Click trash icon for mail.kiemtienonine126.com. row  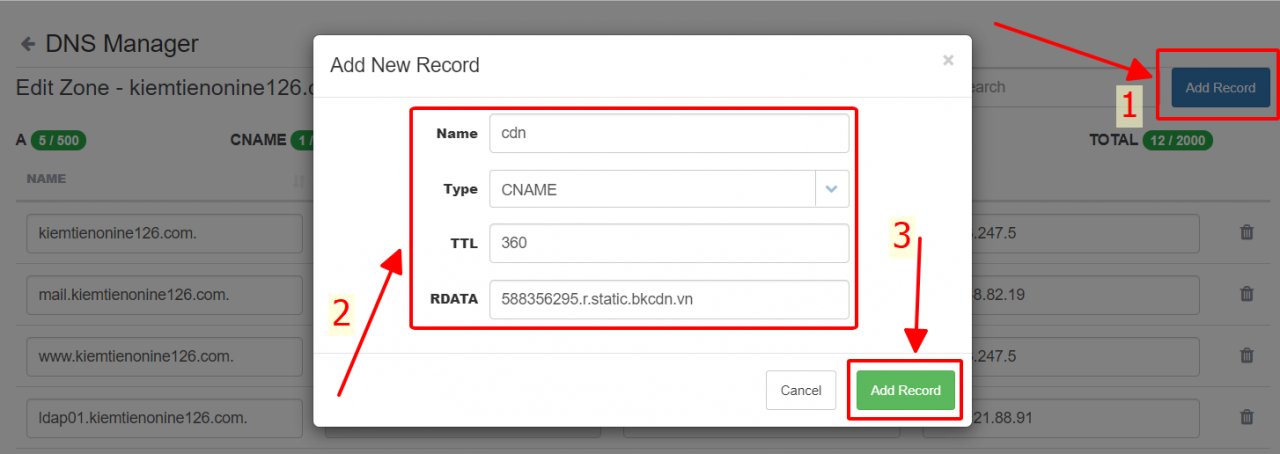tap(1246, 294)
